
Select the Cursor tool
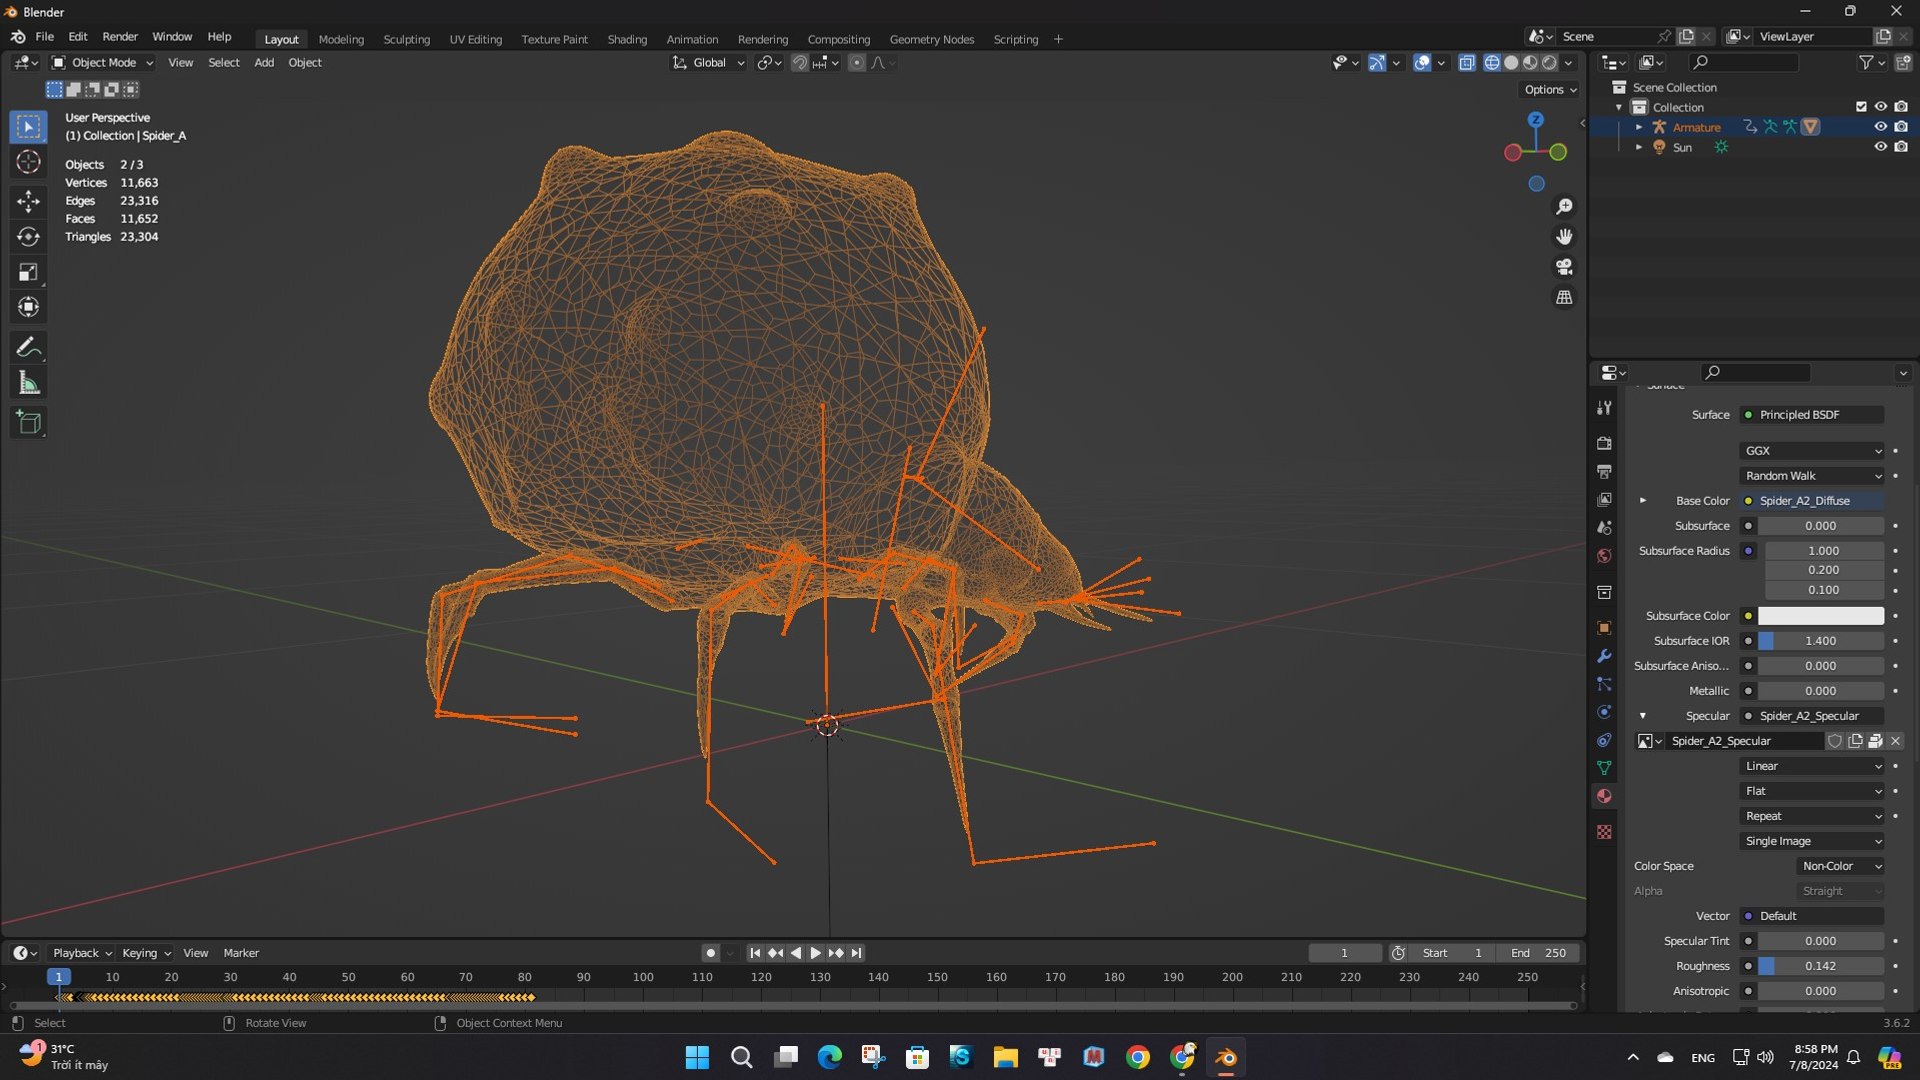(x=28, y=162)
